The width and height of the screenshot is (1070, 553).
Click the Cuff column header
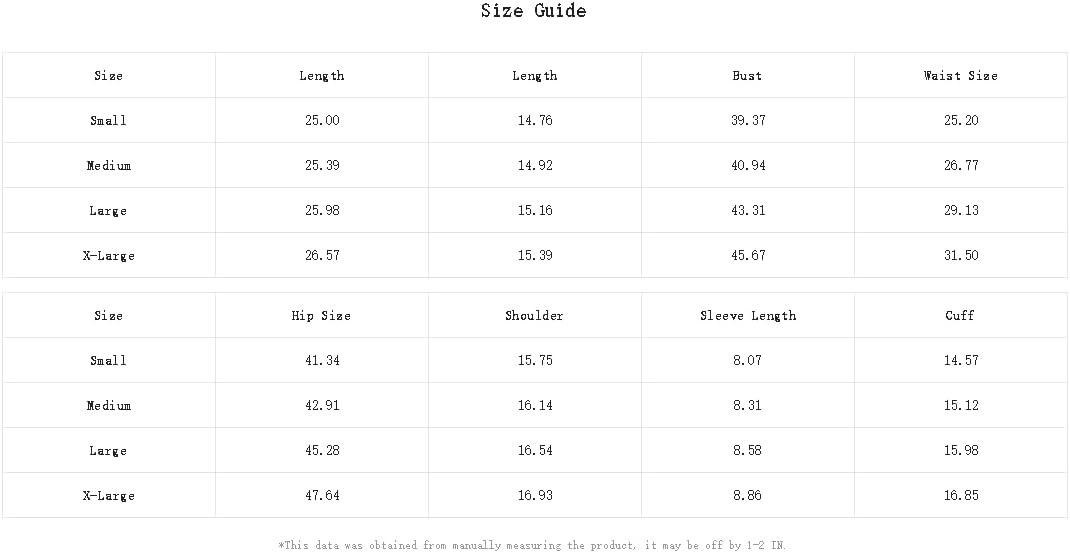point(960,316)
